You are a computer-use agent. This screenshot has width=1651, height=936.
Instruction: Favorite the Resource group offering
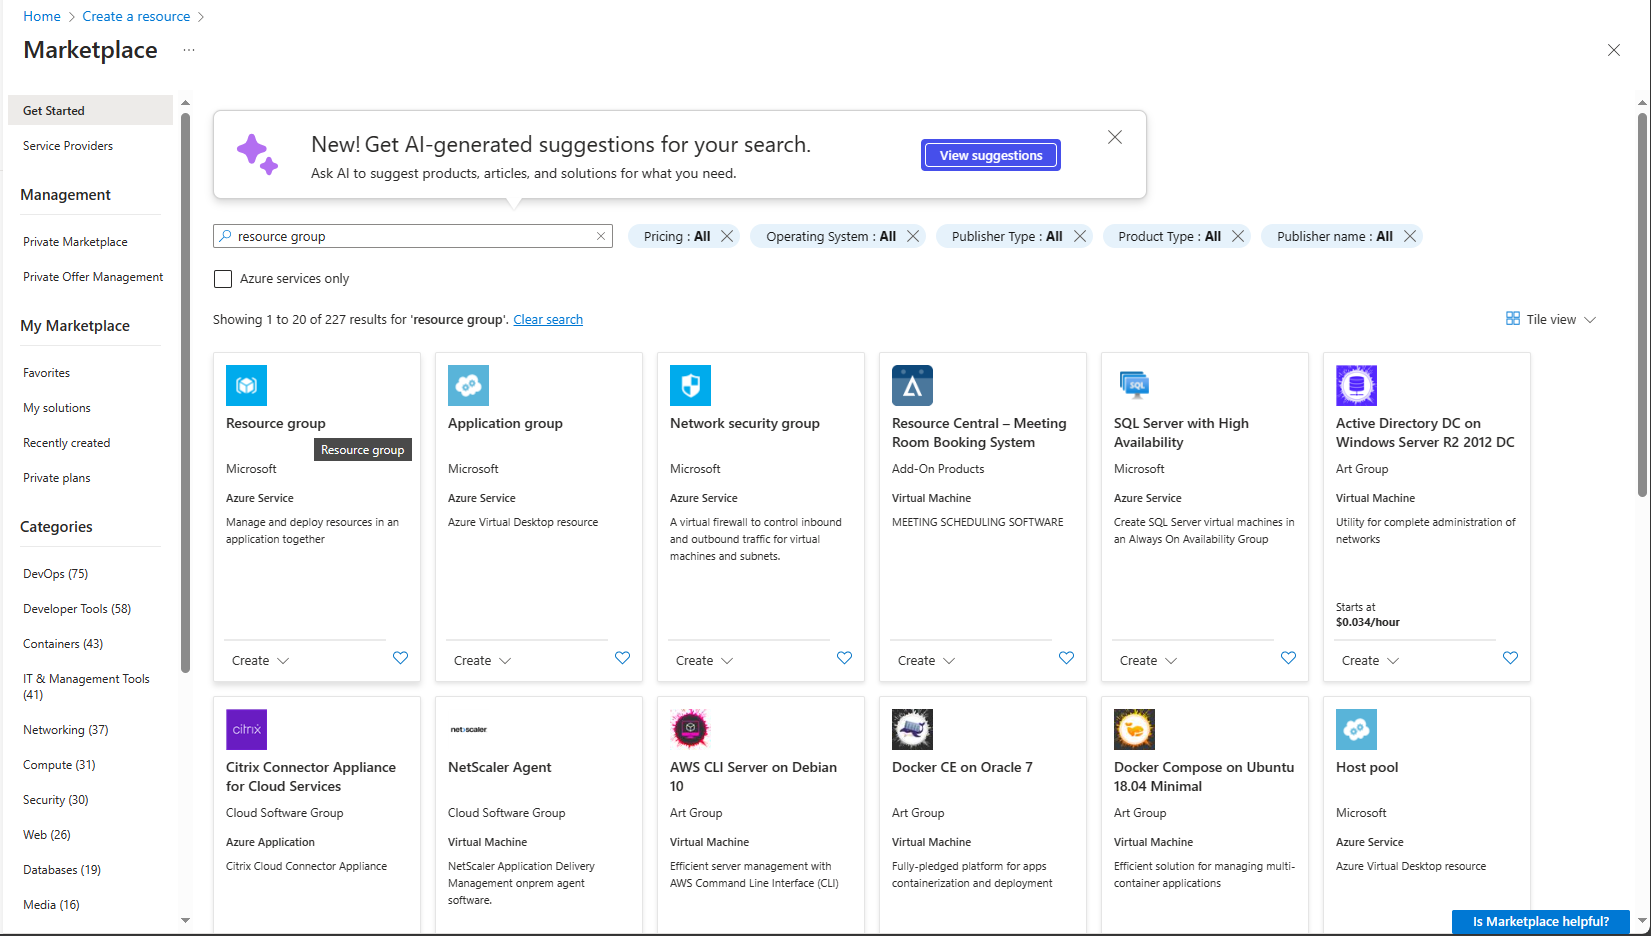(400, 658)
